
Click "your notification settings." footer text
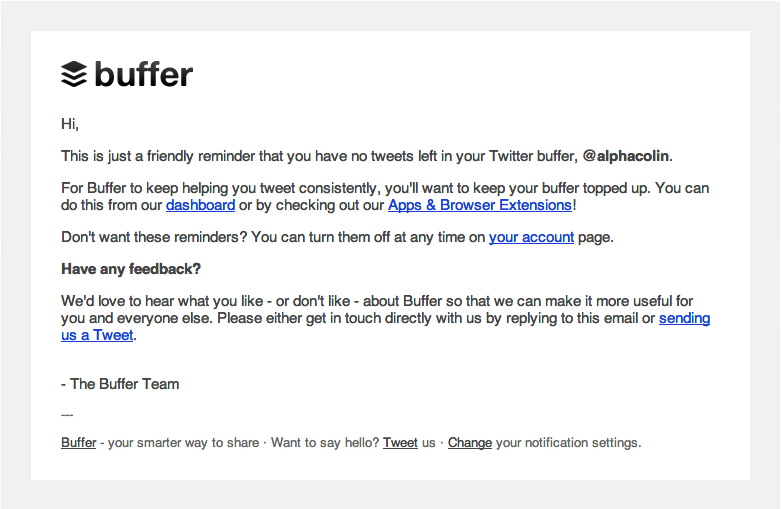pos(568,443)
